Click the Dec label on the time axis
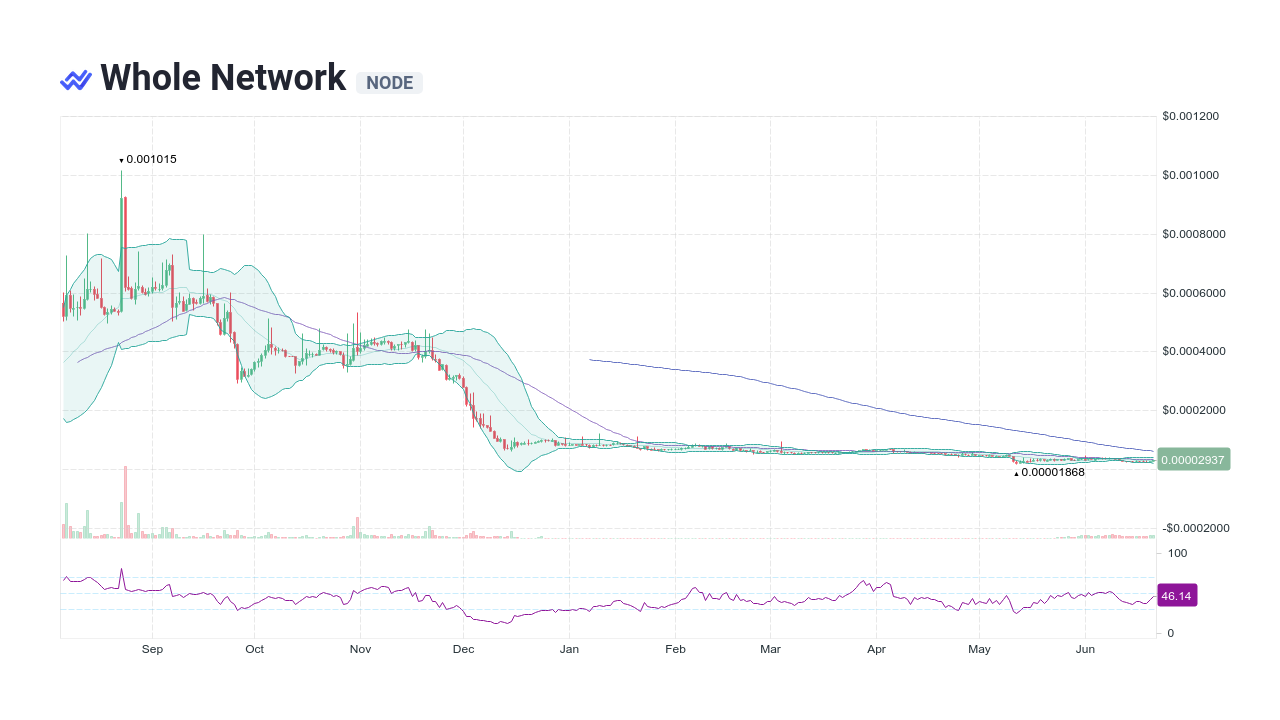Viewport: 1280px width, 720px height. [x=463, y=649]
